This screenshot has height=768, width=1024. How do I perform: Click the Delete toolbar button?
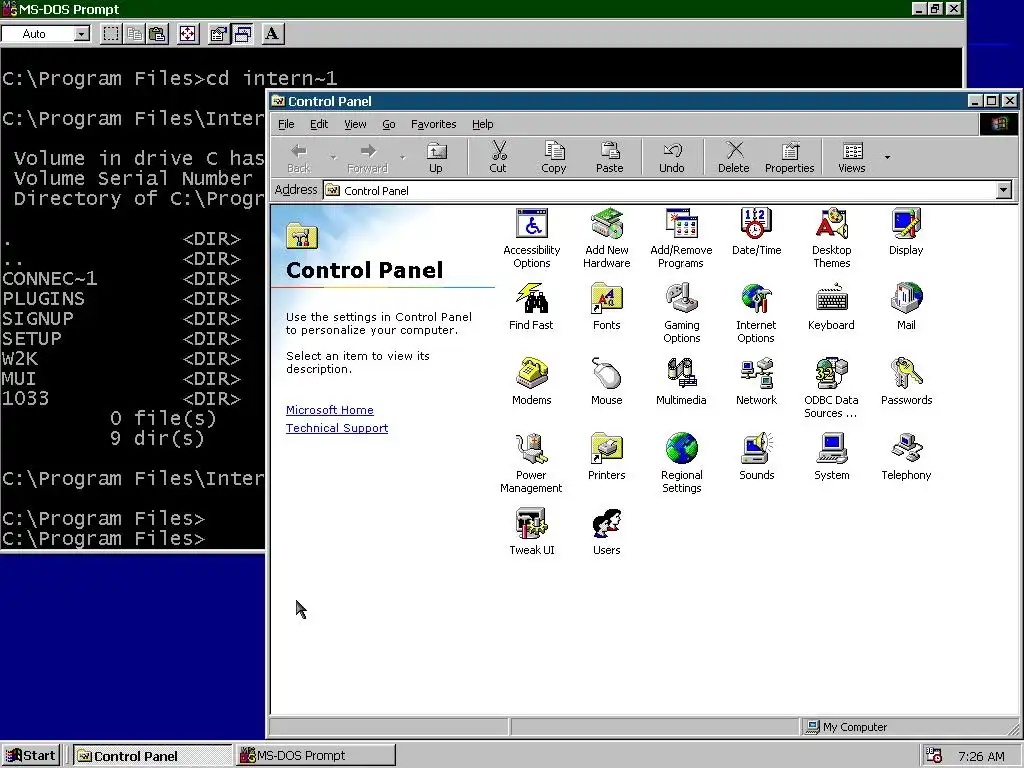pos(734,157)
